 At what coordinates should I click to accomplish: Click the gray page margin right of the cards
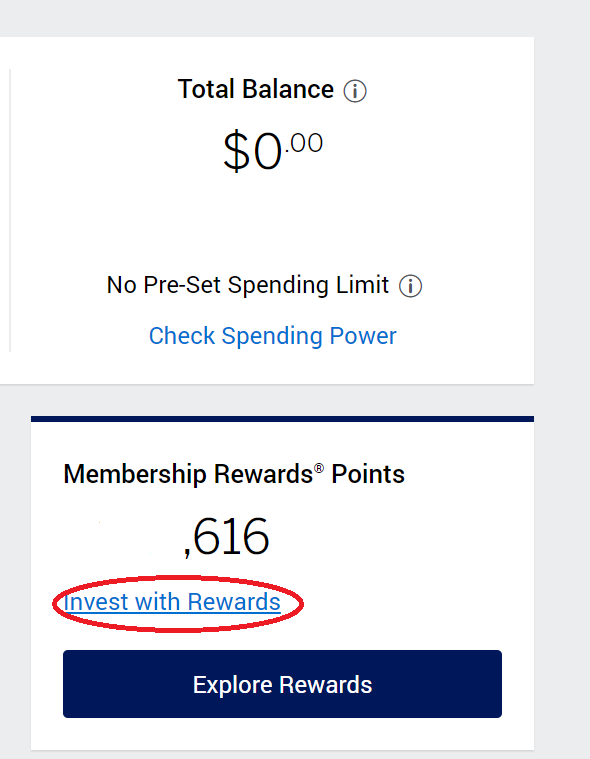562,380
